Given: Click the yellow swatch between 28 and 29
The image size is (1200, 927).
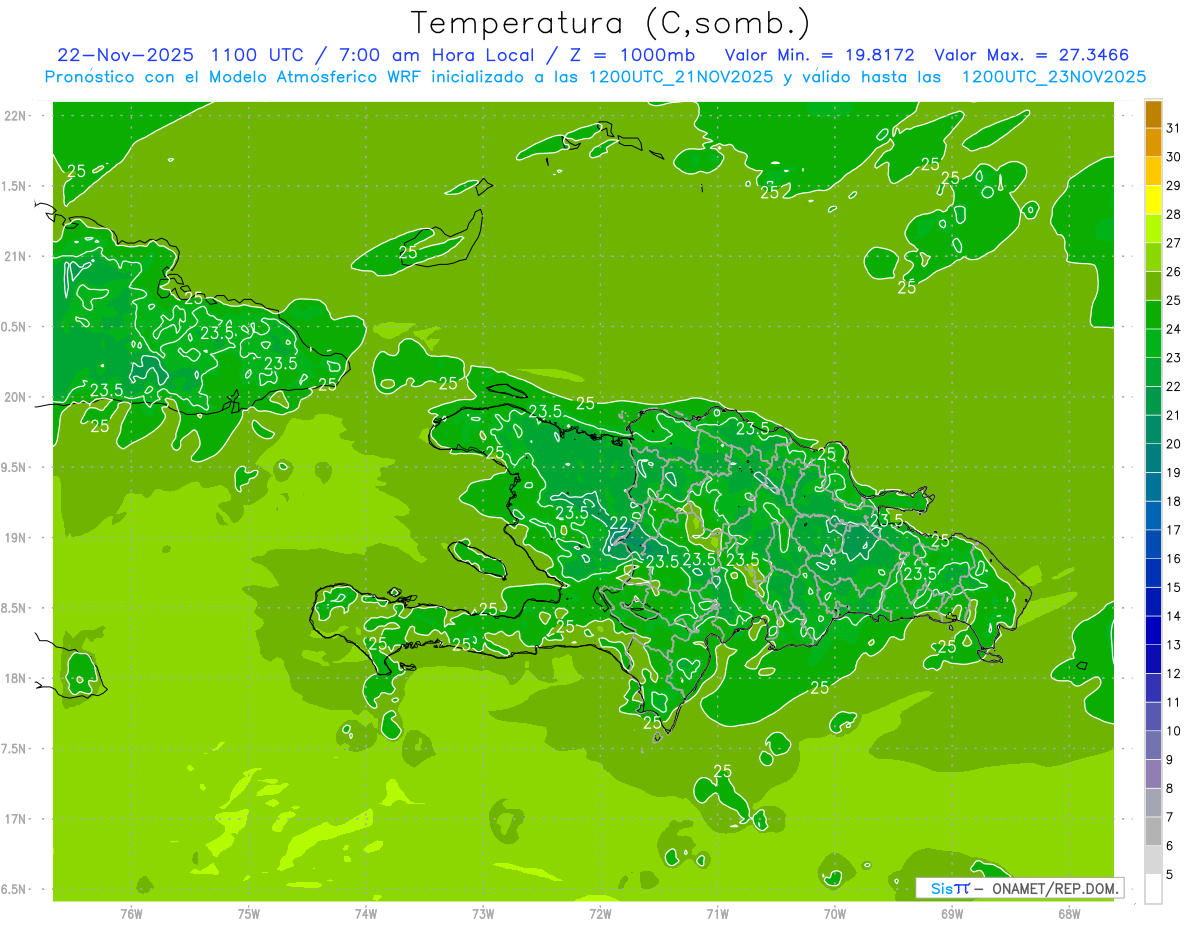Looking at the screenshot, I should coord(1153,200).
